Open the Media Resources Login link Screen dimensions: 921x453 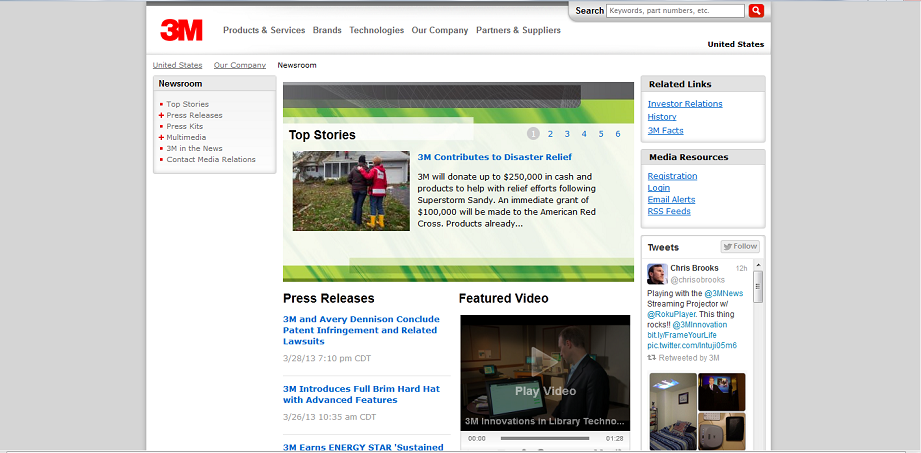pyautogui.click(x=658, y=187)
